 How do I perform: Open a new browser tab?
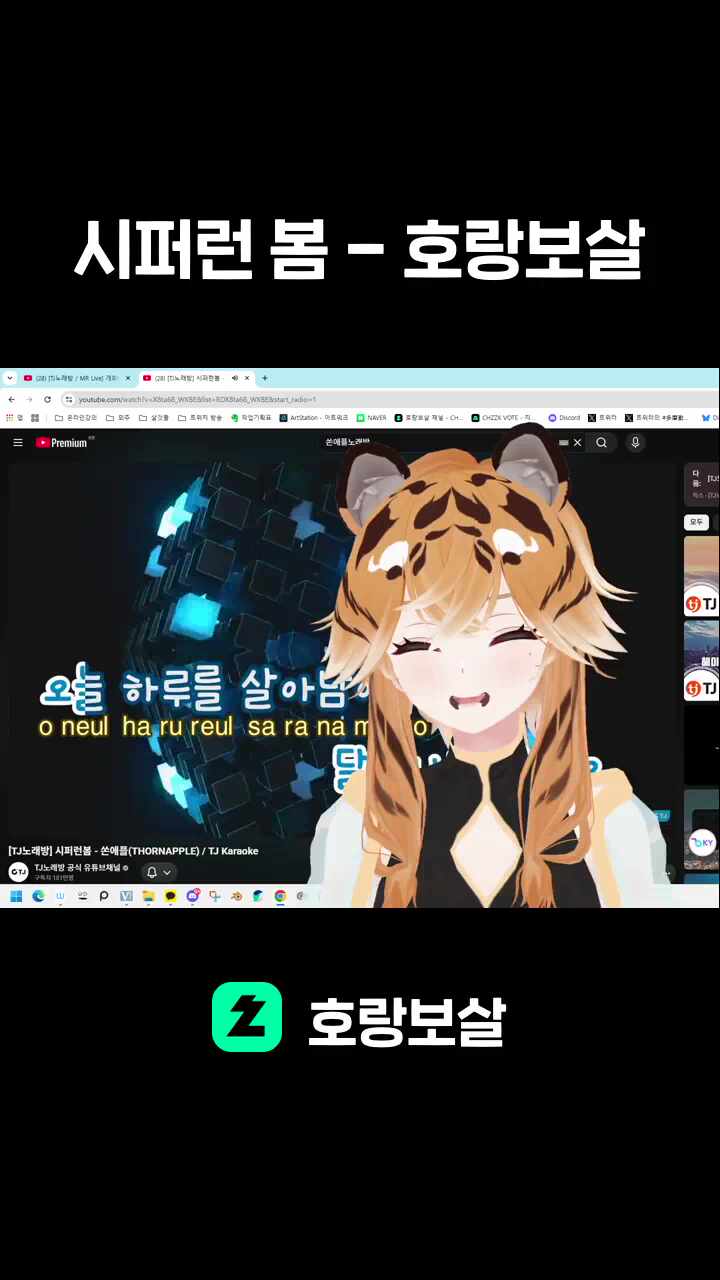click(265, 378)
